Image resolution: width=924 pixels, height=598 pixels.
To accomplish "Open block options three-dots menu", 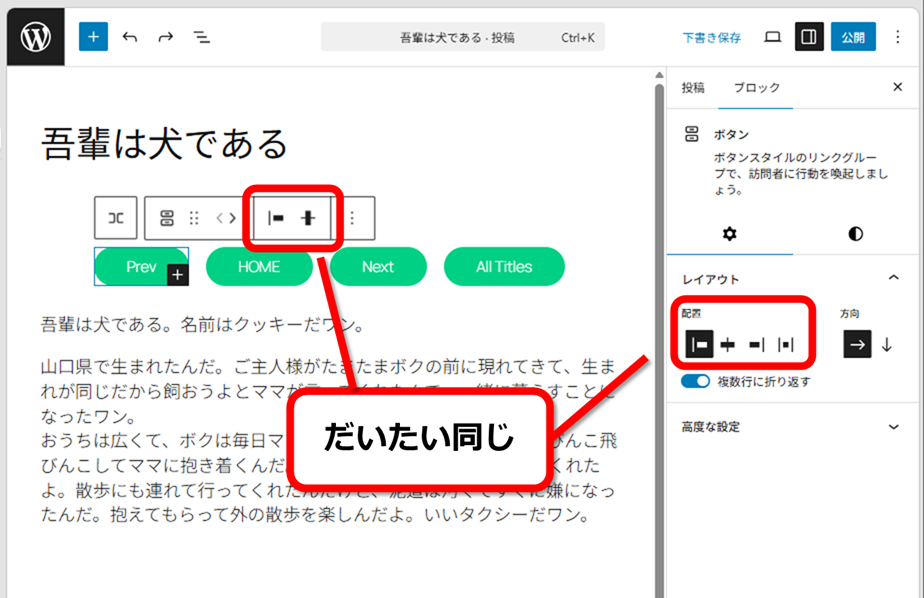I will [x=352, y=218].
